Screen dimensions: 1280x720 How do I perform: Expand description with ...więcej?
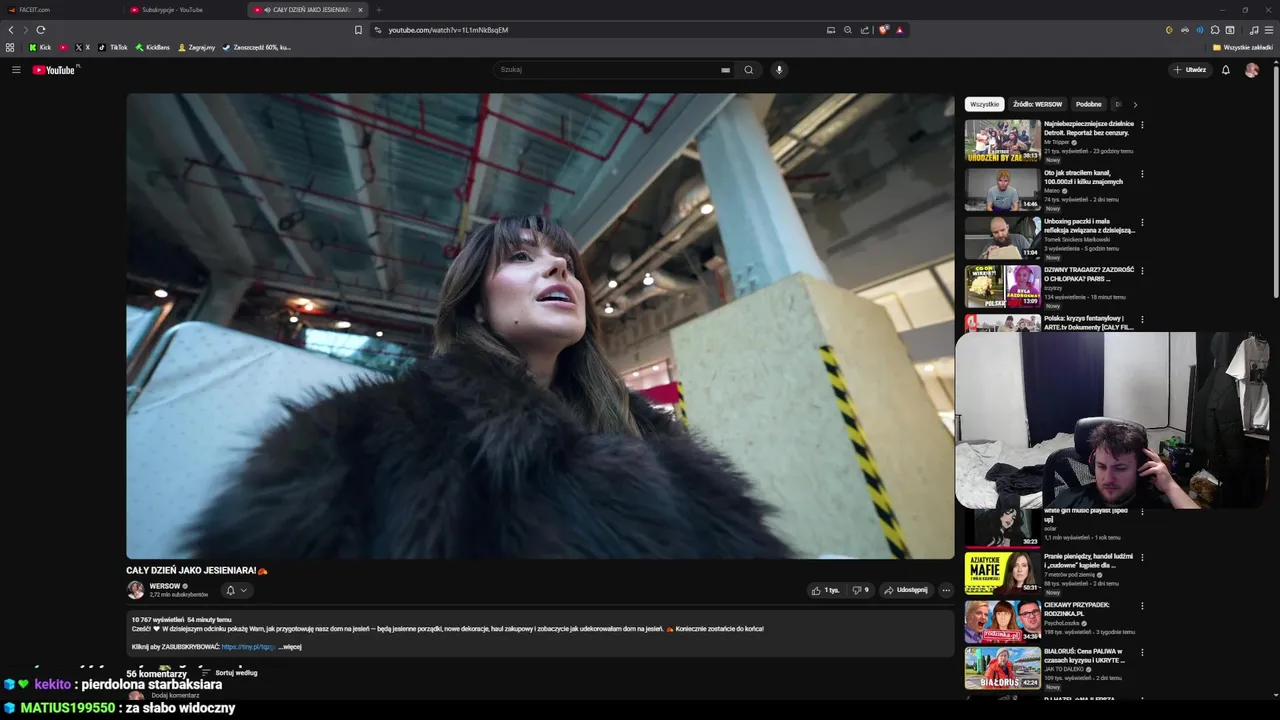289,647
